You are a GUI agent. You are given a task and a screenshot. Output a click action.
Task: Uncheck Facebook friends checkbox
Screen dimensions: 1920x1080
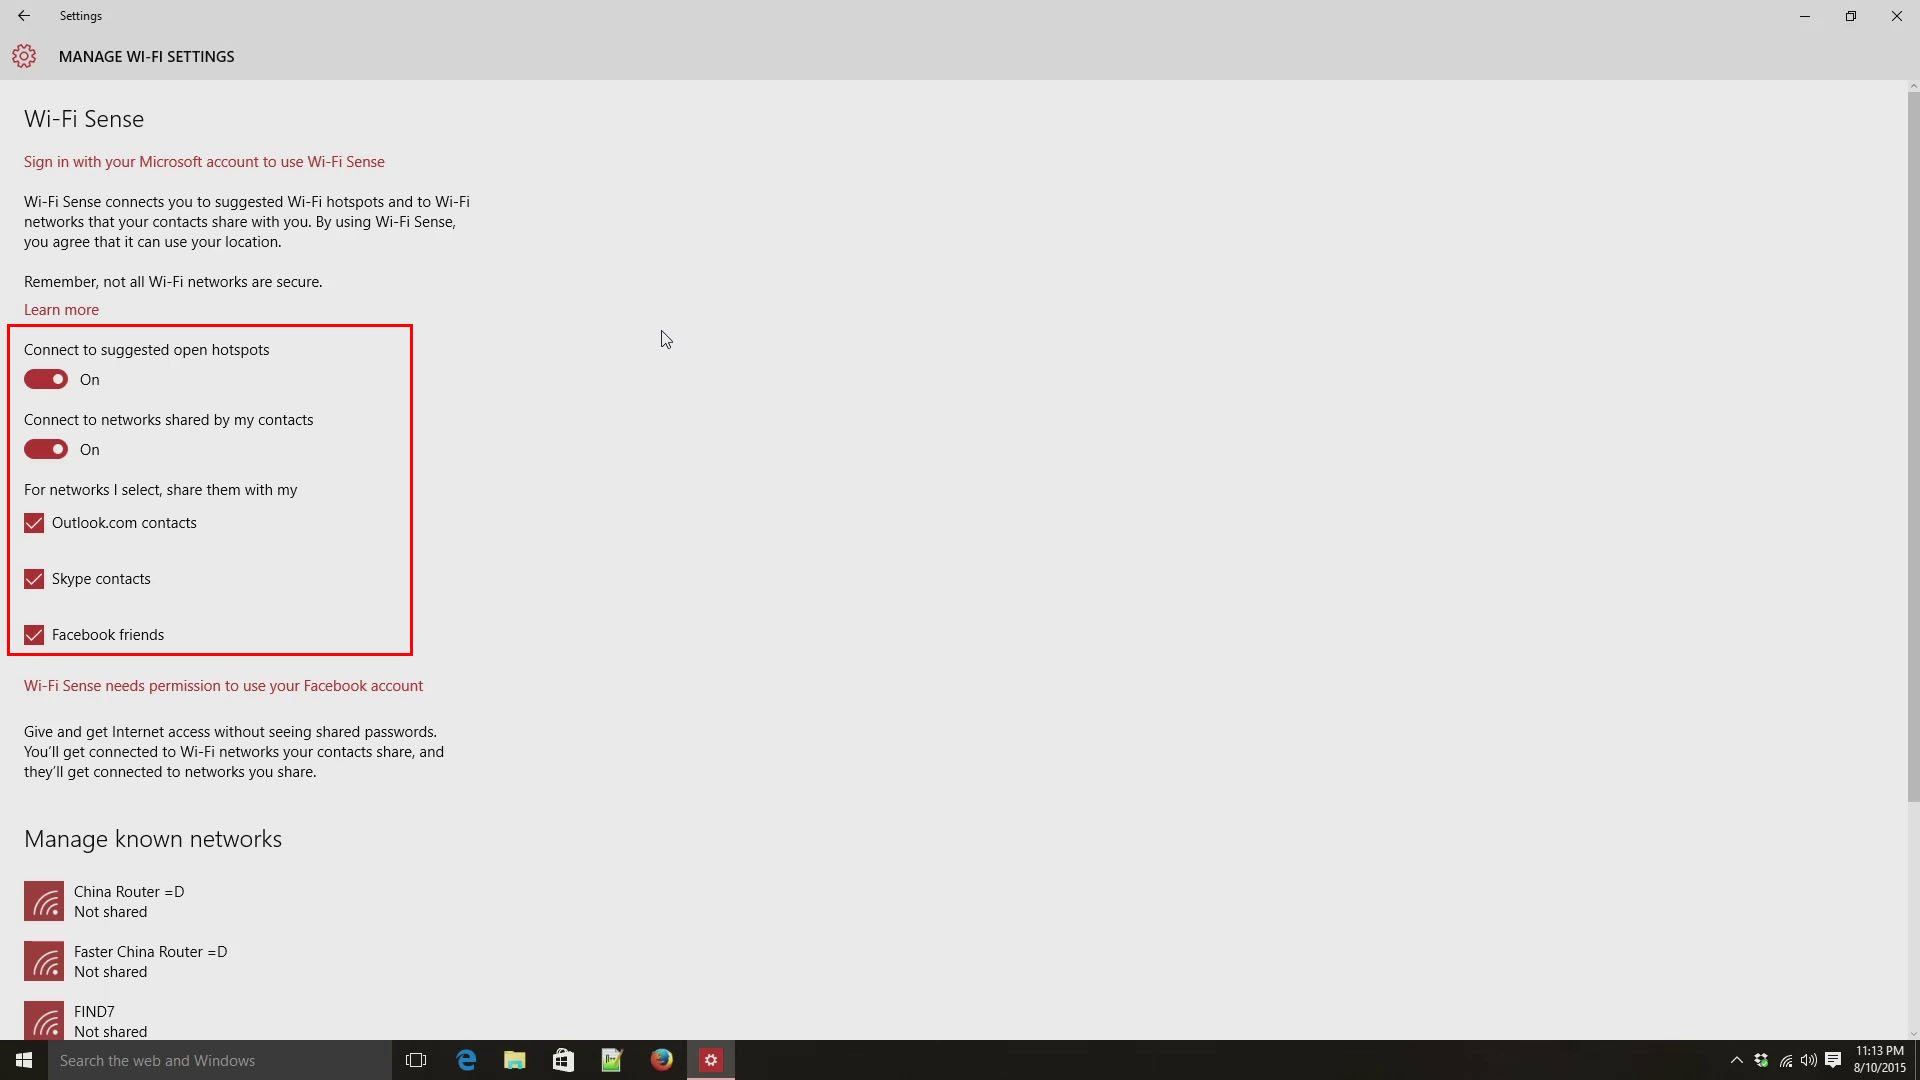point(34,635)
